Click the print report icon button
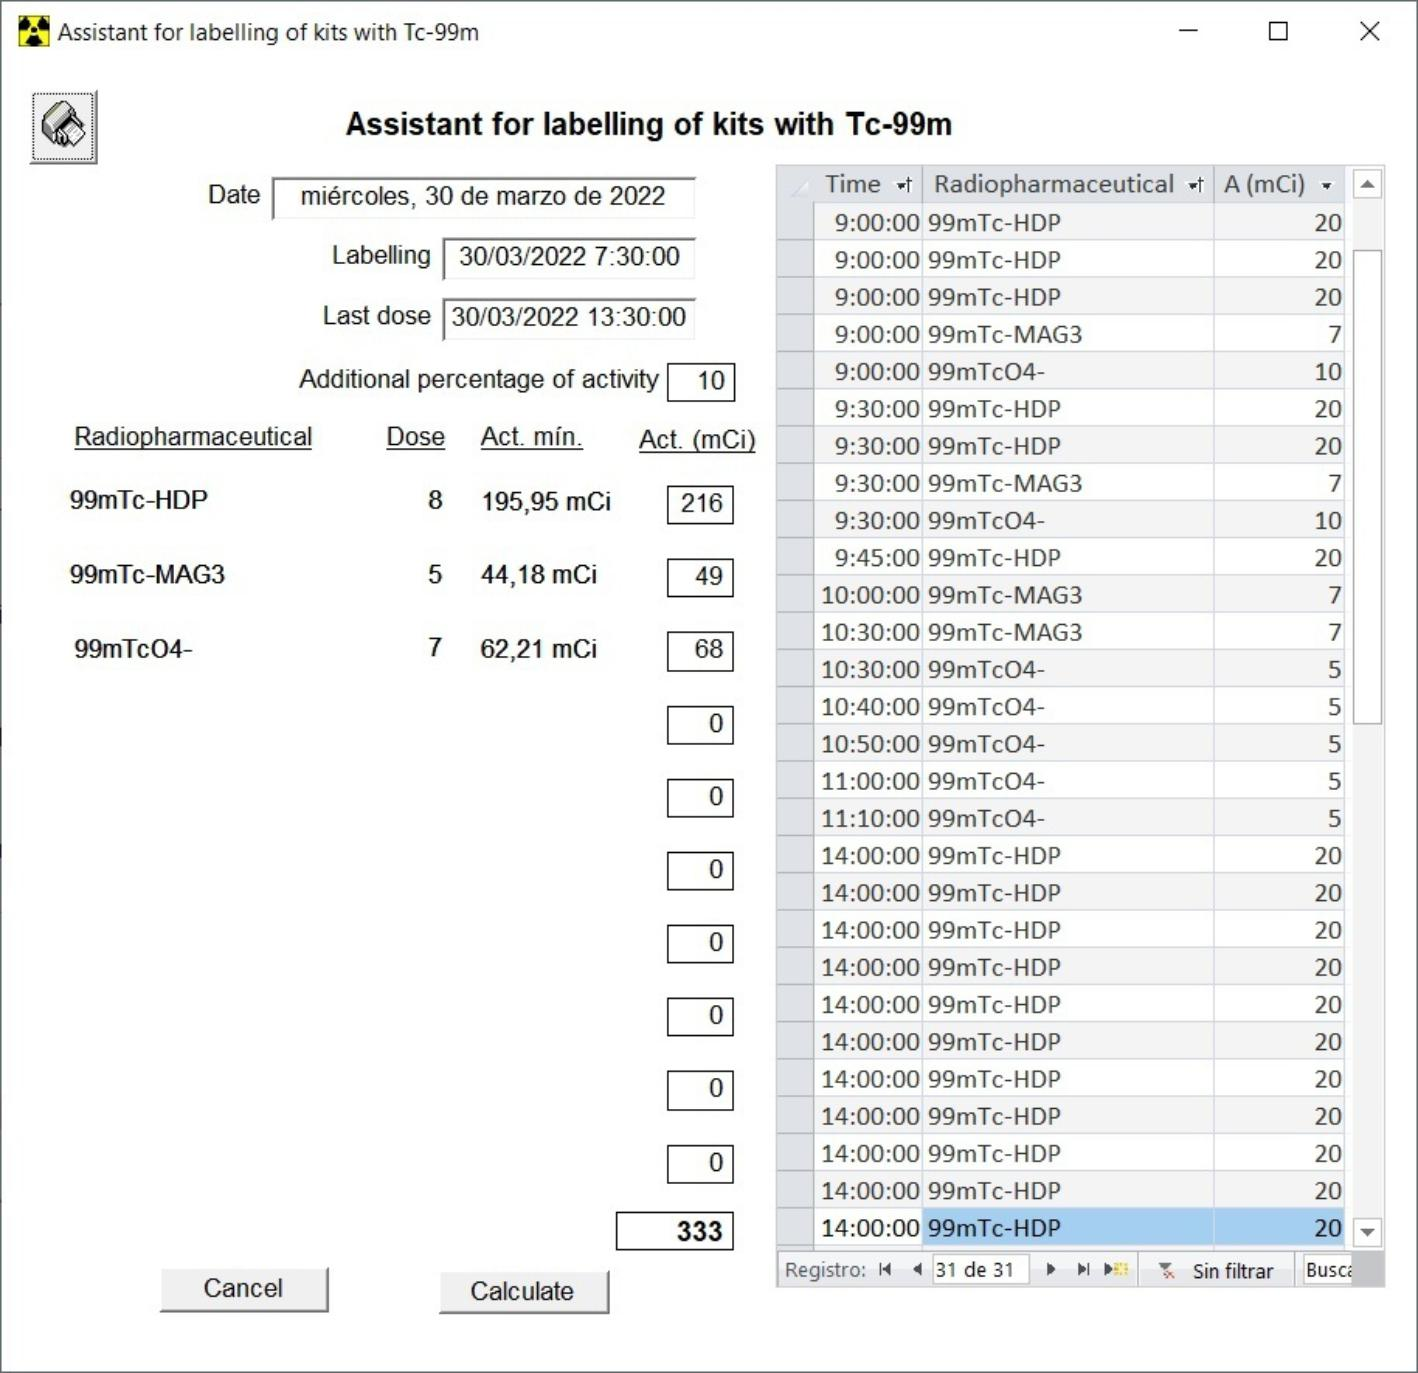The height and width of the screenshot is (1373, 1418). 63,127
